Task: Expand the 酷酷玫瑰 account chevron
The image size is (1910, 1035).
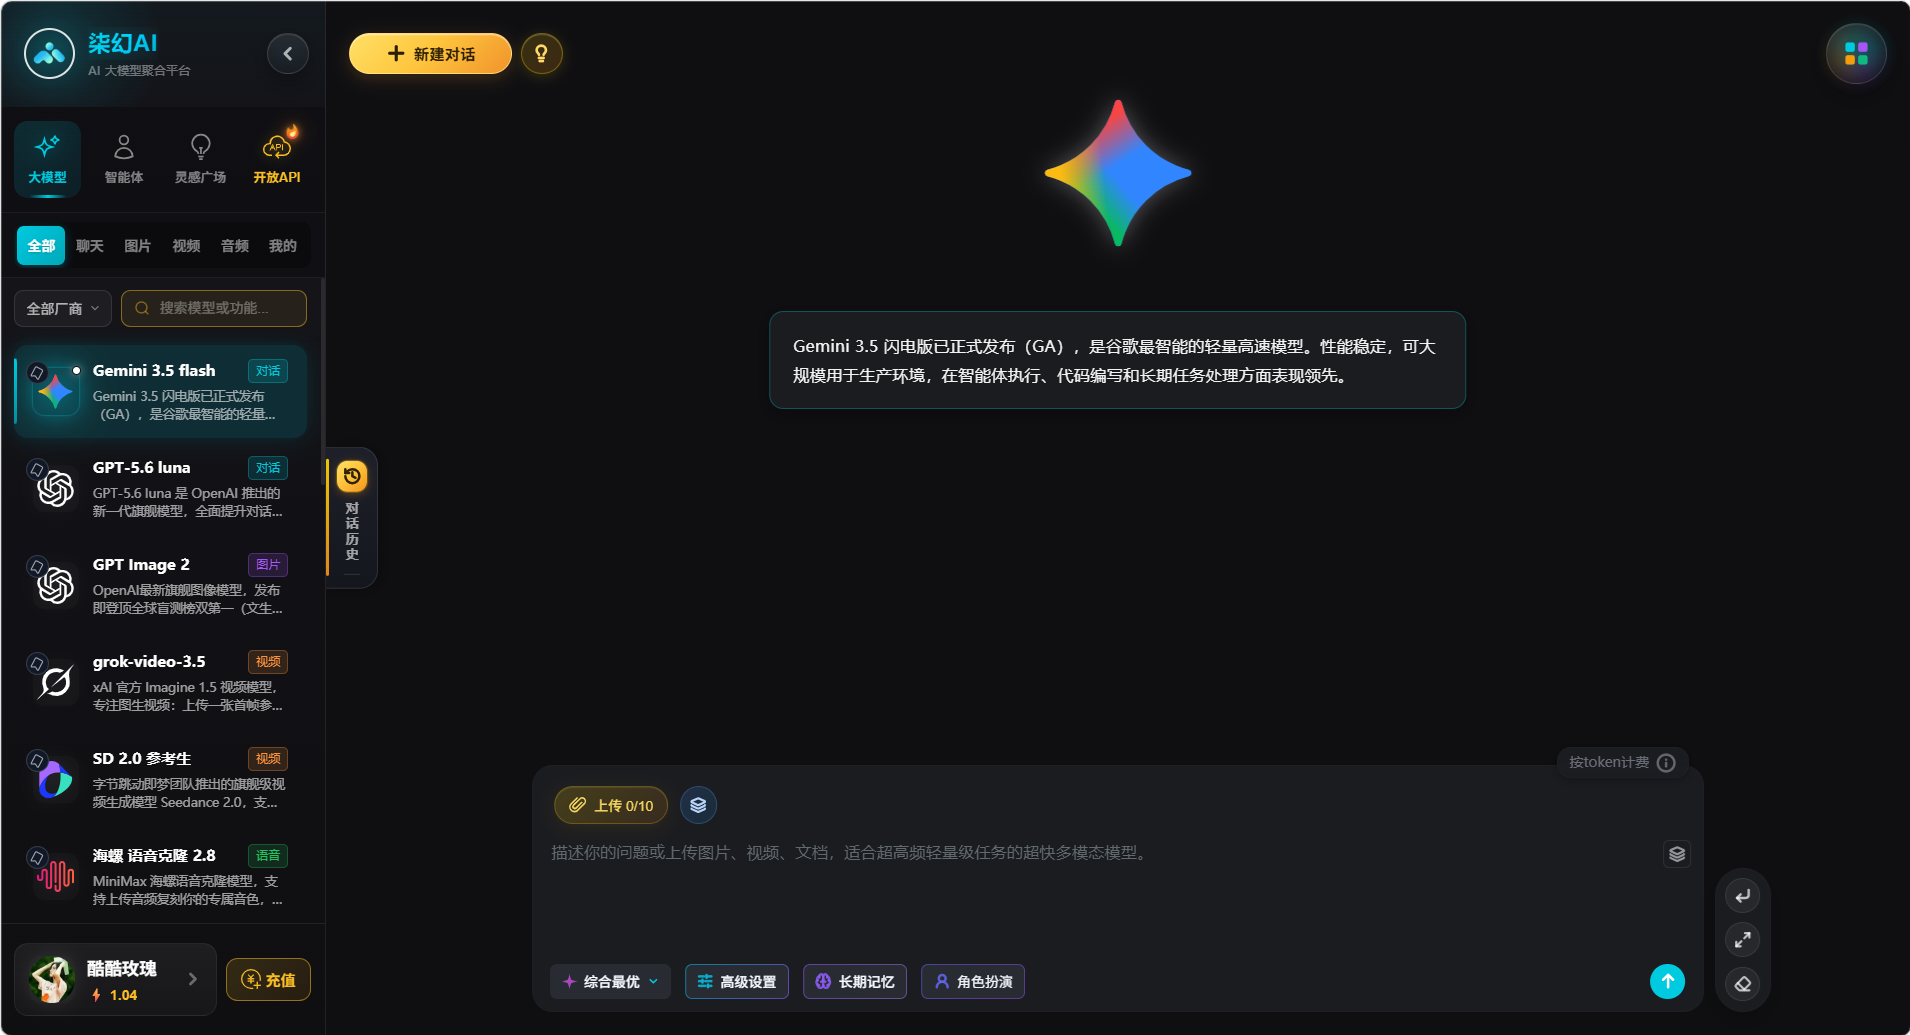Action: click(193, 979)
